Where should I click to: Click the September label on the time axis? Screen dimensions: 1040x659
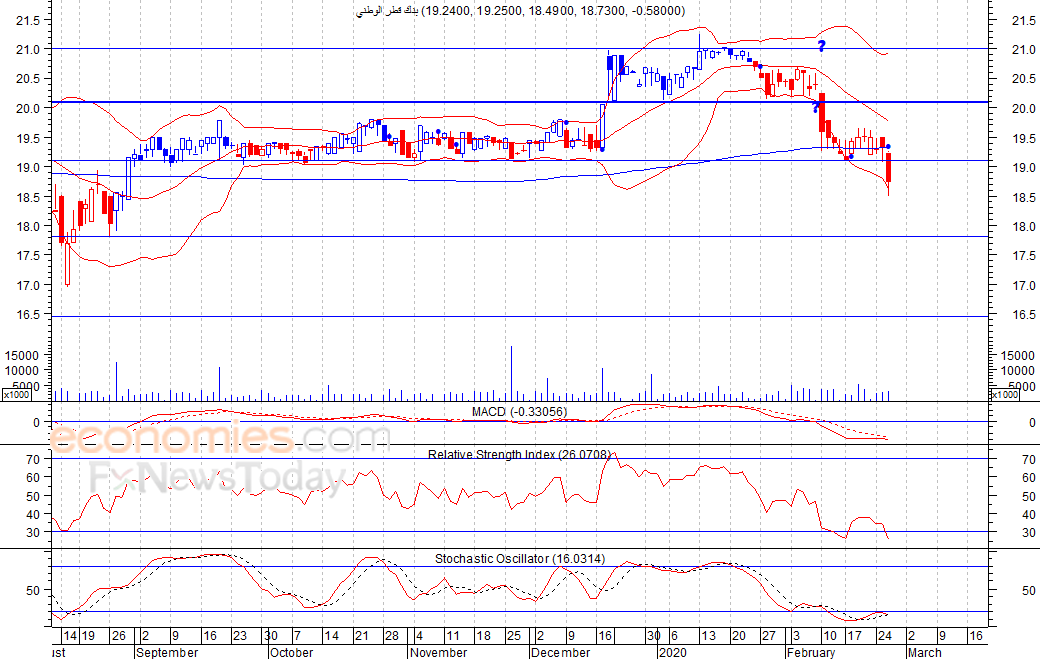(165, 652)
